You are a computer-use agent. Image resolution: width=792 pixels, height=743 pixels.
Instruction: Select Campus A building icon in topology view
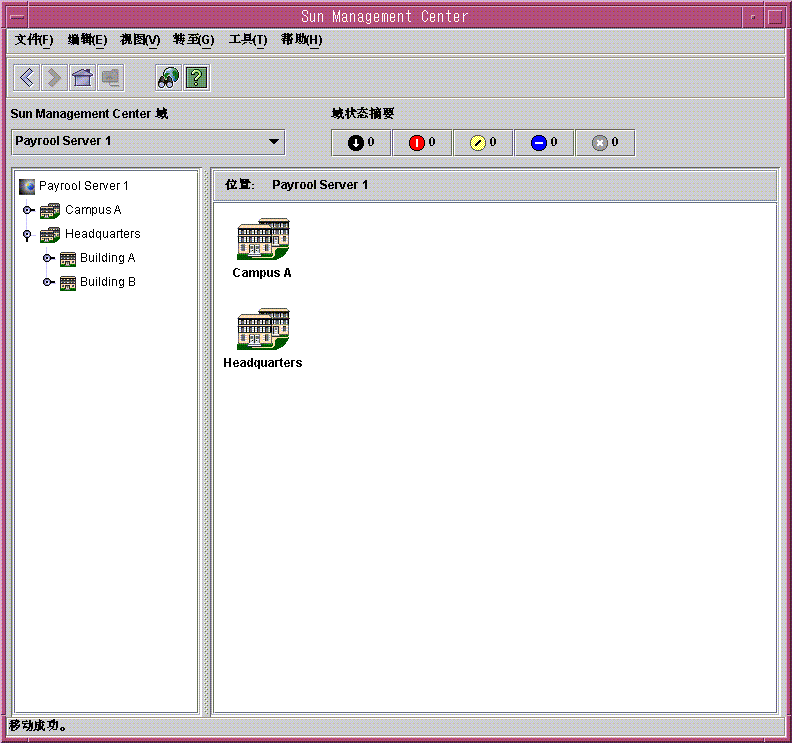point(263,238)
